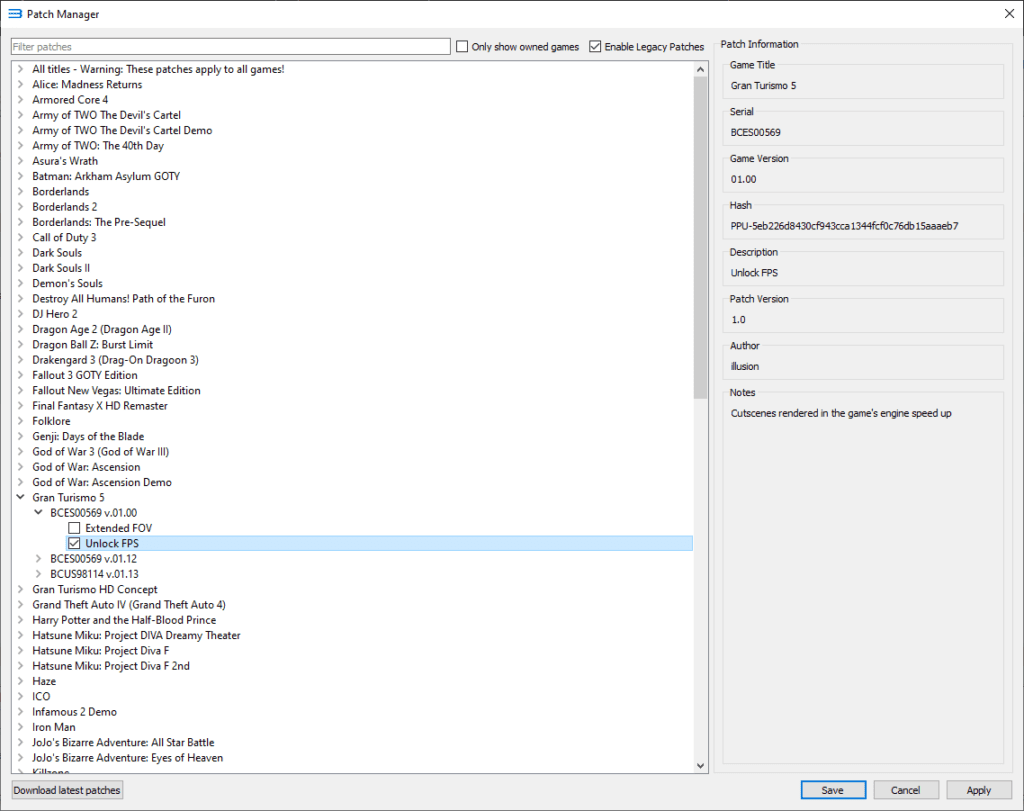The image size is (1024, 811).
Task: Expand the BCES00569 v.01.12 entry
Action: click(39, 559)
